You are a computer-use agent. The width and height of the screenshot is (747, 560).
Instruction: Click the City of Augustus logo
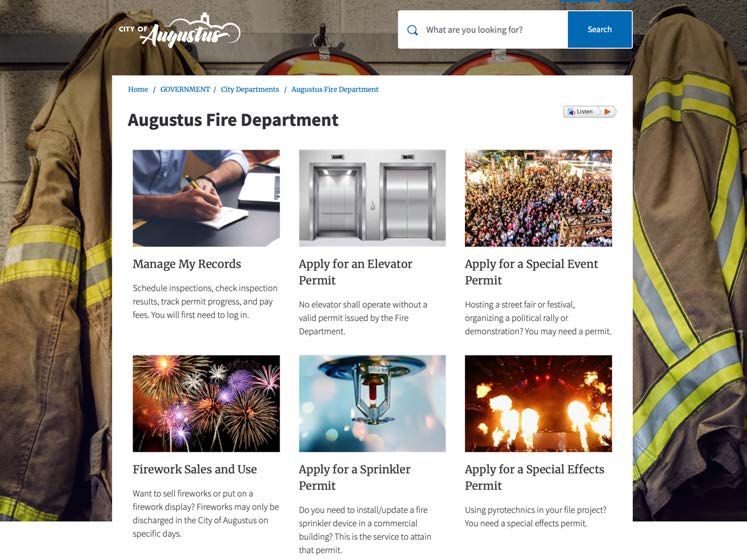[x=179, y=31]
